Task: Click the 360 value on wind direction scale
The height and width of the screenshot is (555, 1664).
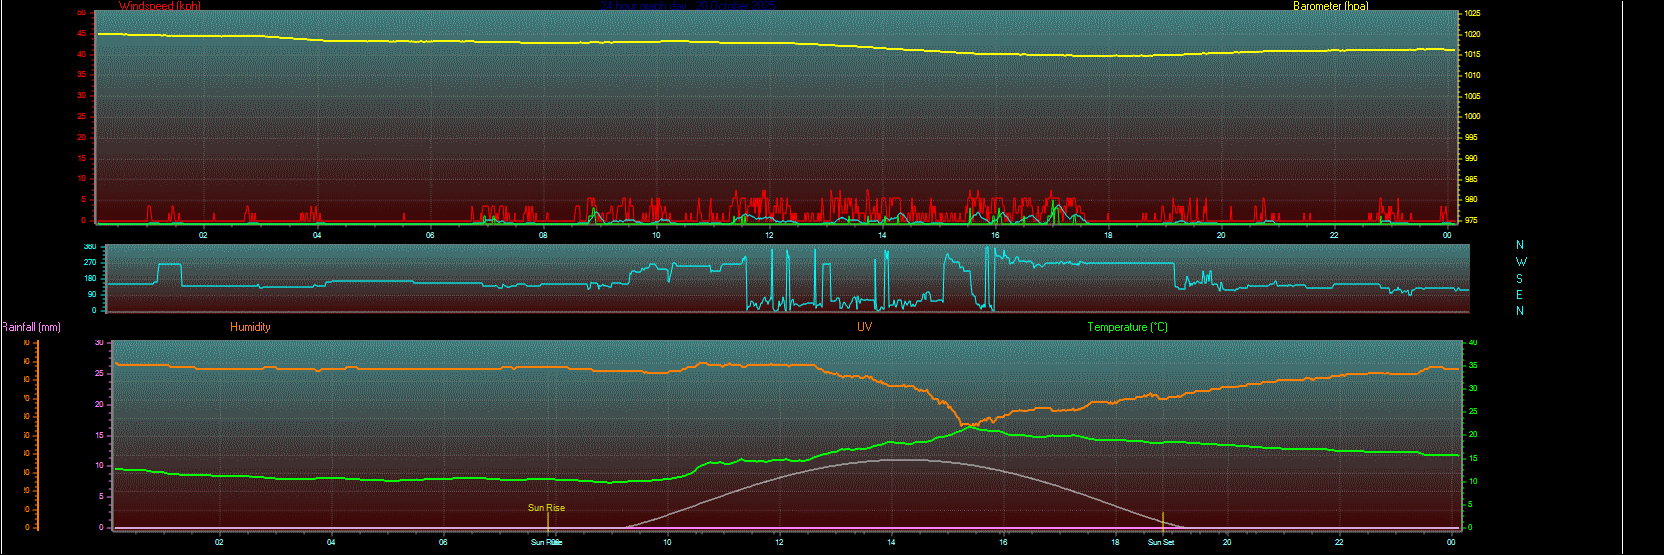Action: coord(90,247)
